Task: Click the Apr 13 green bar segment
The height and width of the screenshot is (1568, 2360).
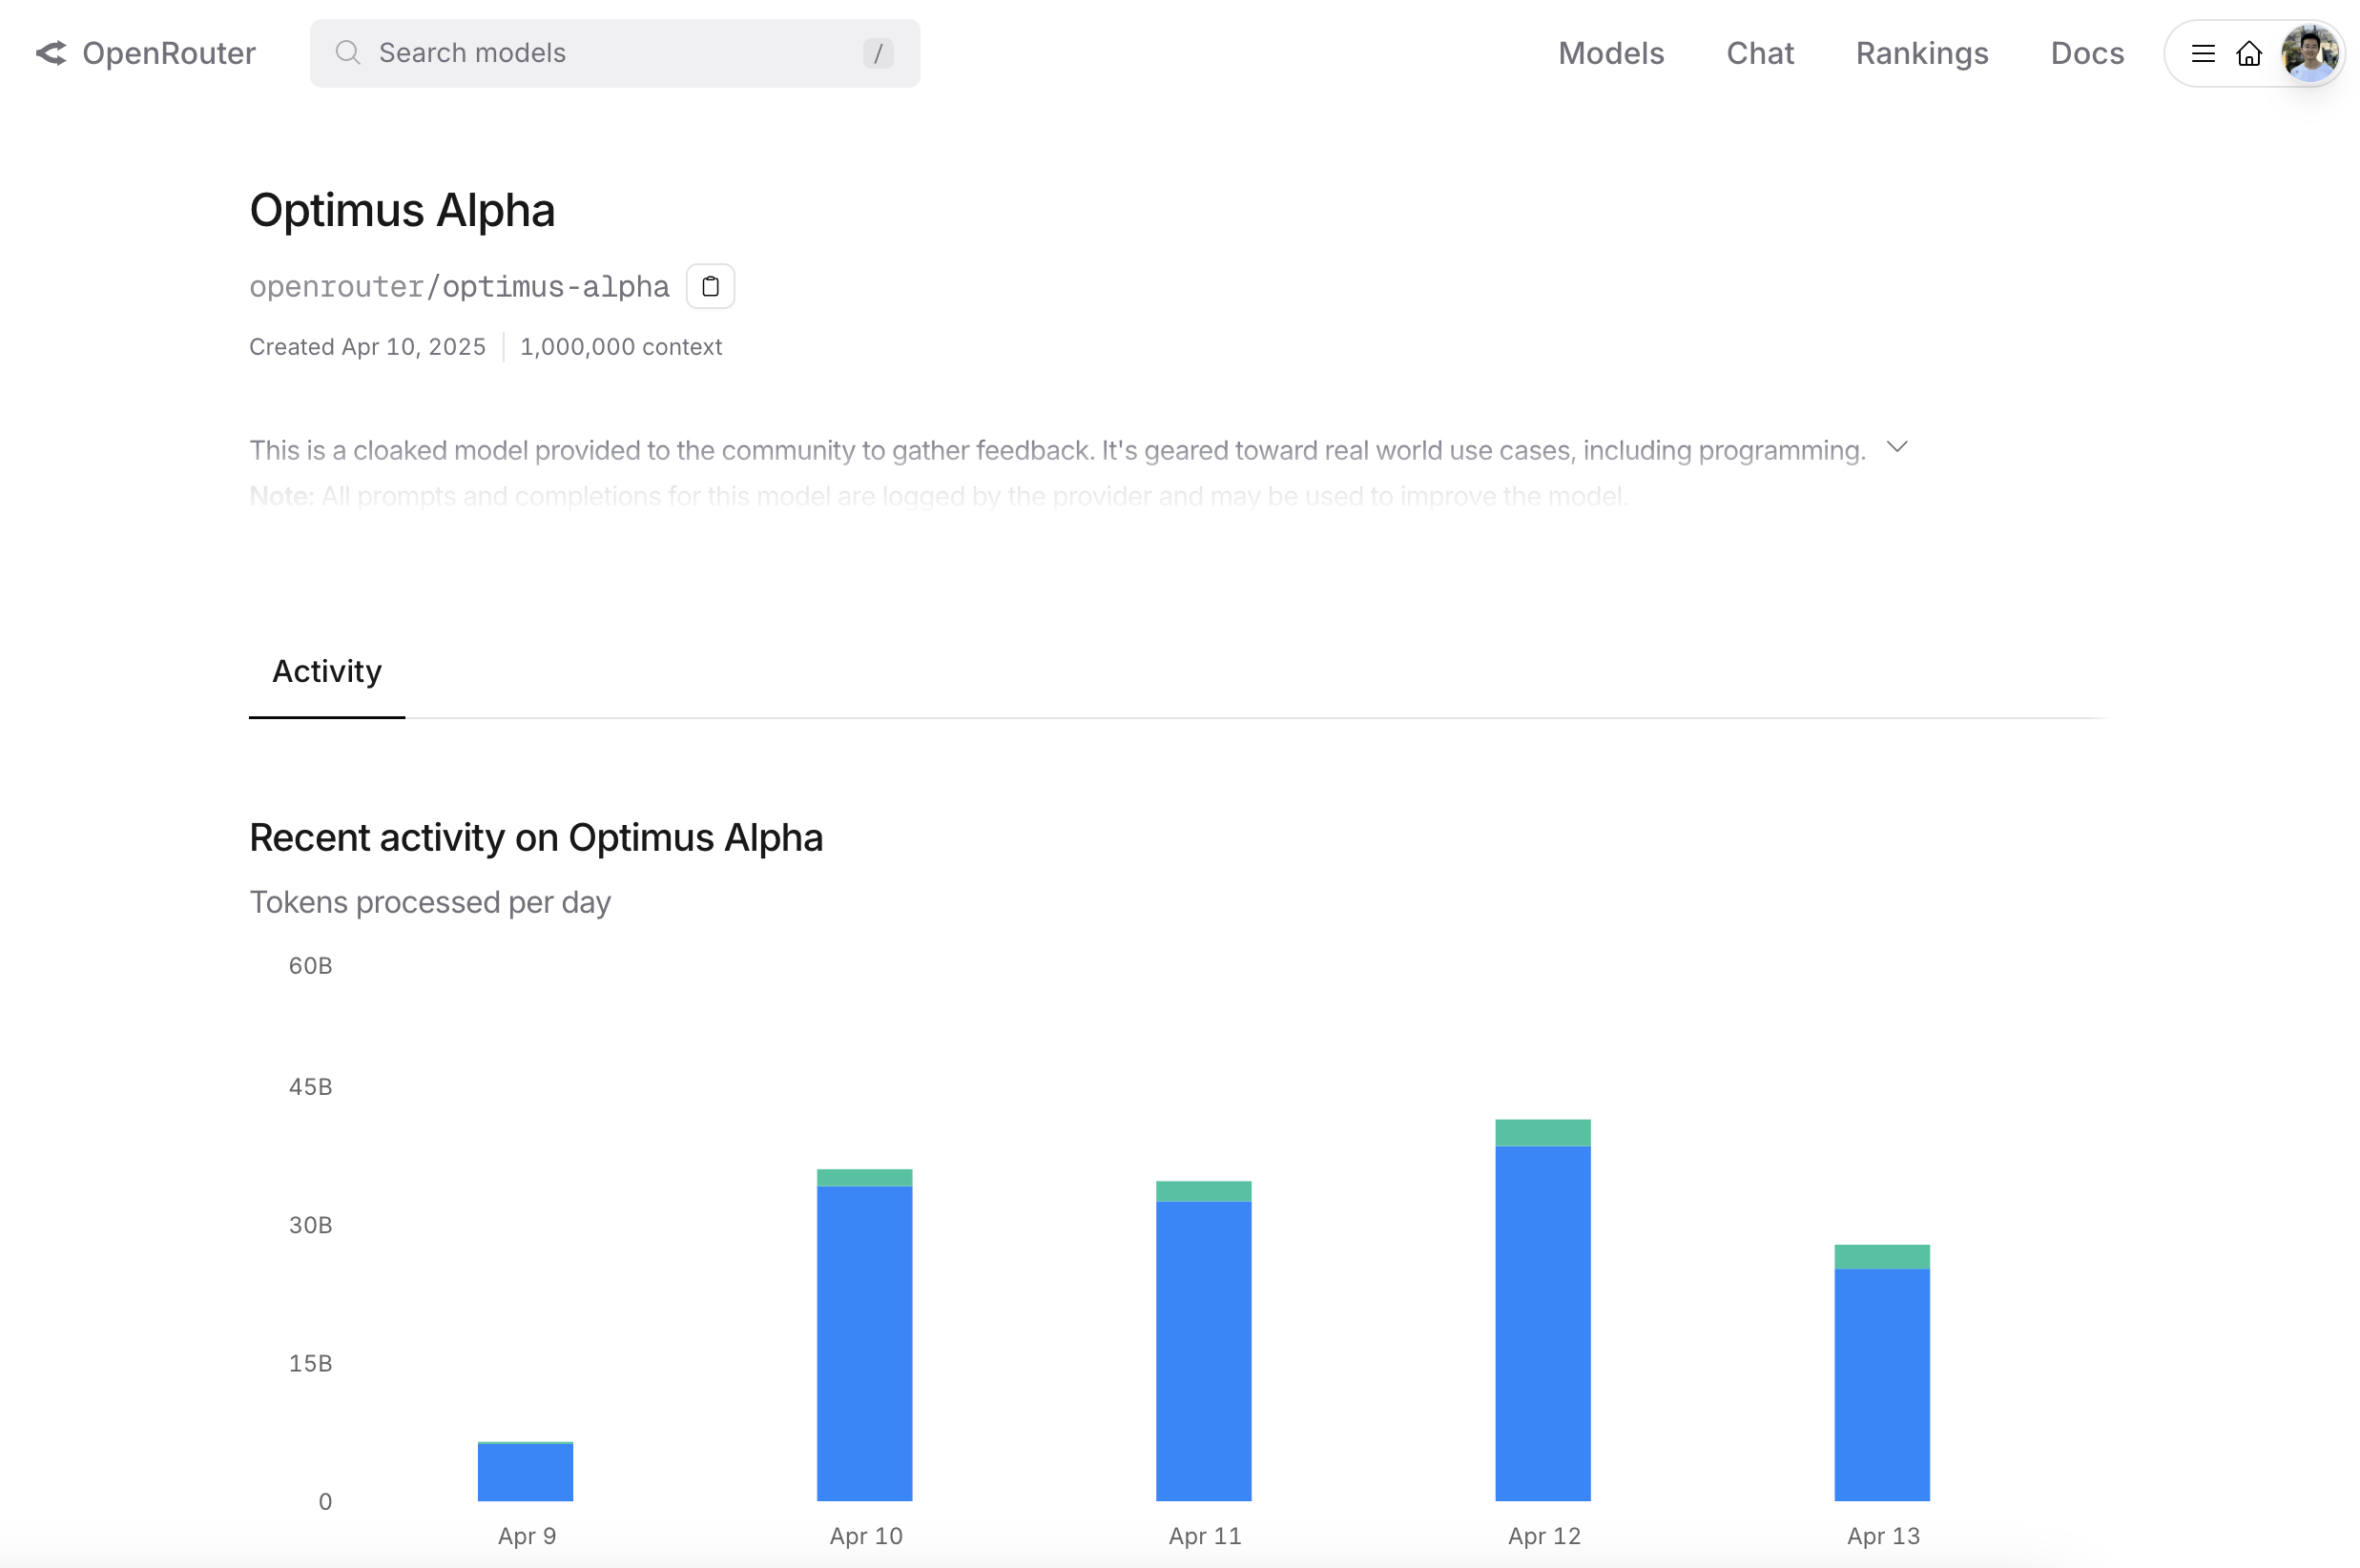Action: coord(1881,1257)
